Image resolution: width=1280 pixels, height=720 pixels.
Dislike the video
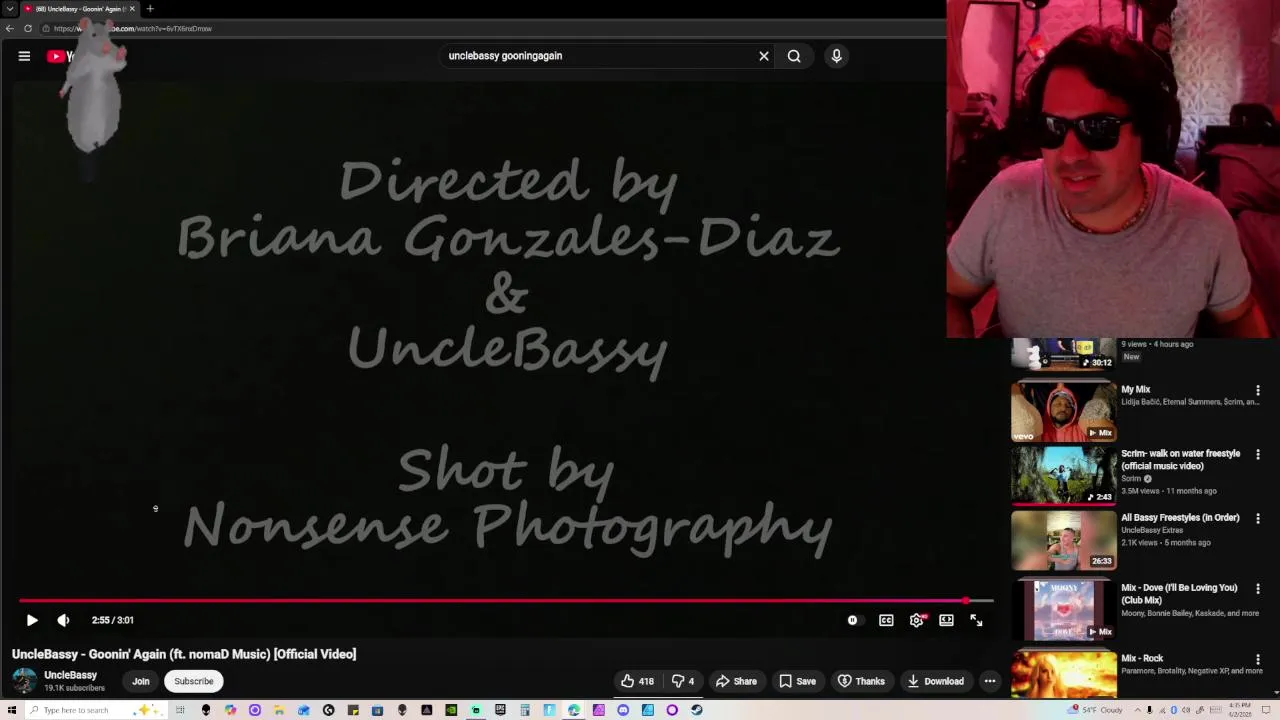tap(683, 681)
